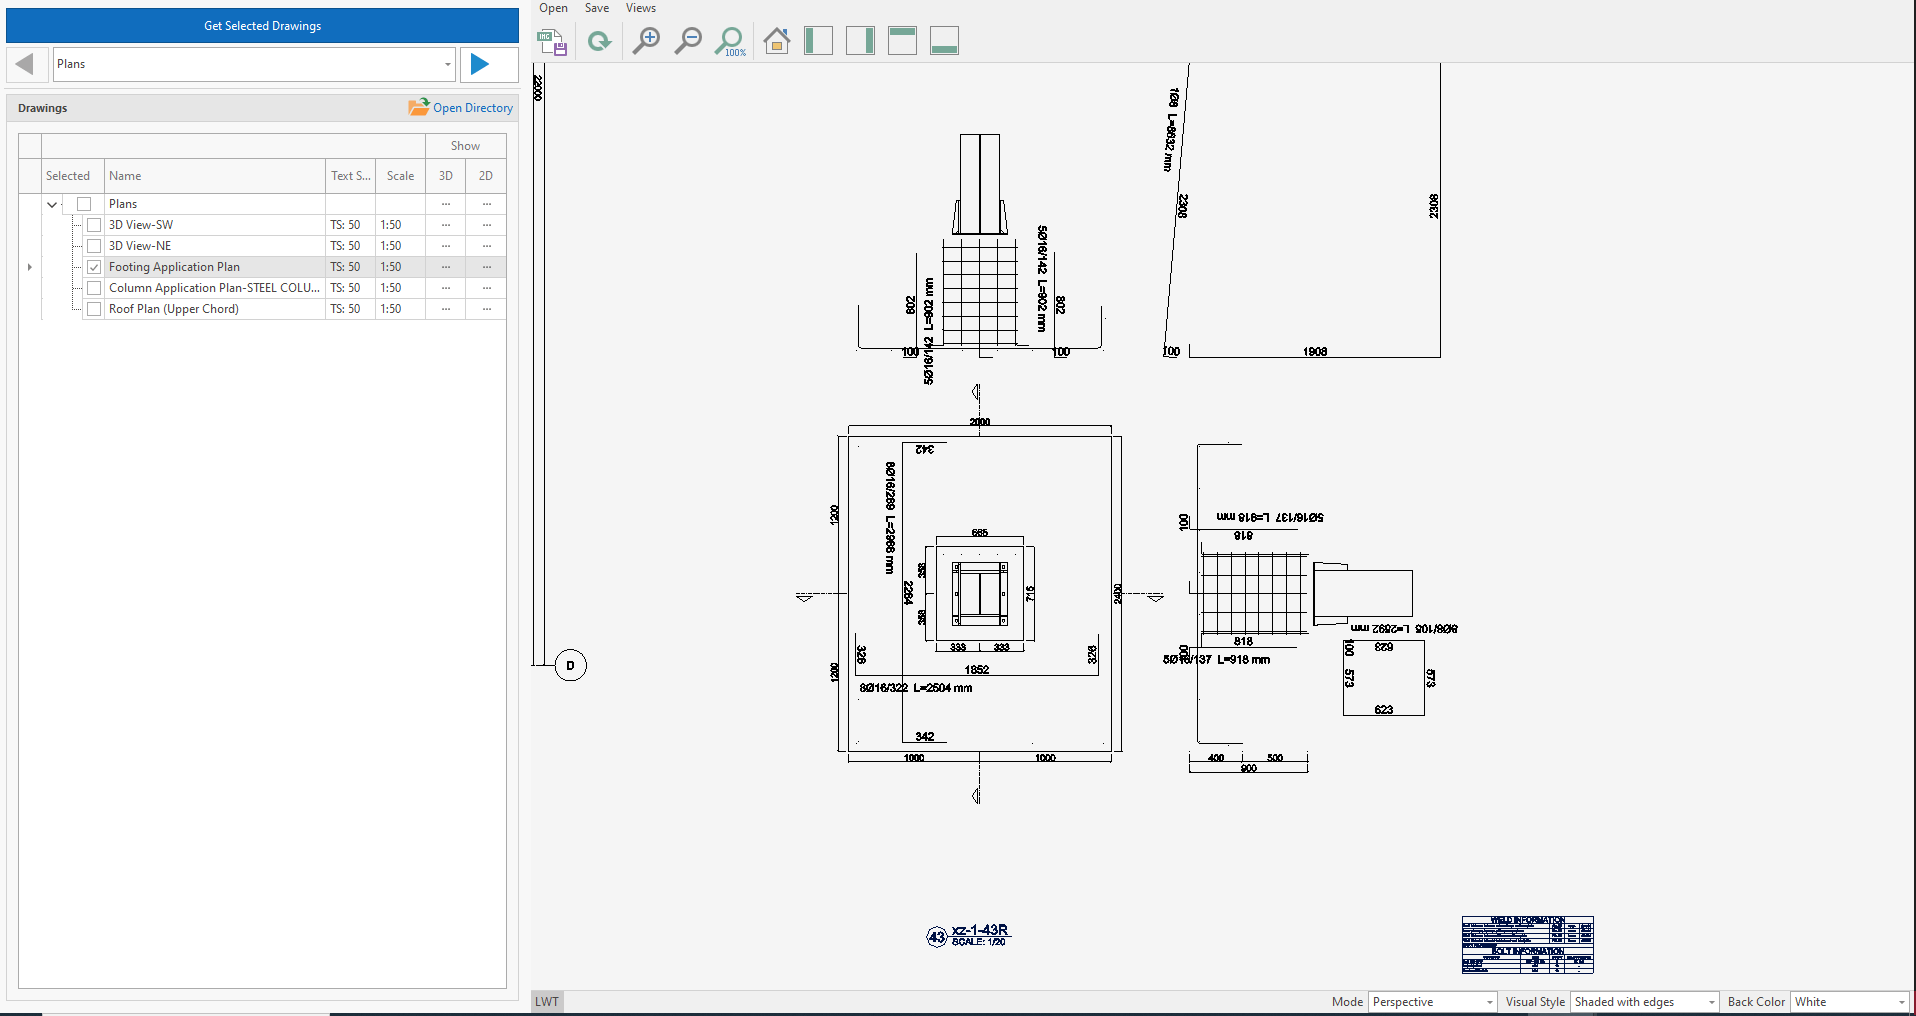Image resolution: width=1916 pixels, height=1016 pixels.
Task: Select the Save image as file icon
Action: point(551,41)
